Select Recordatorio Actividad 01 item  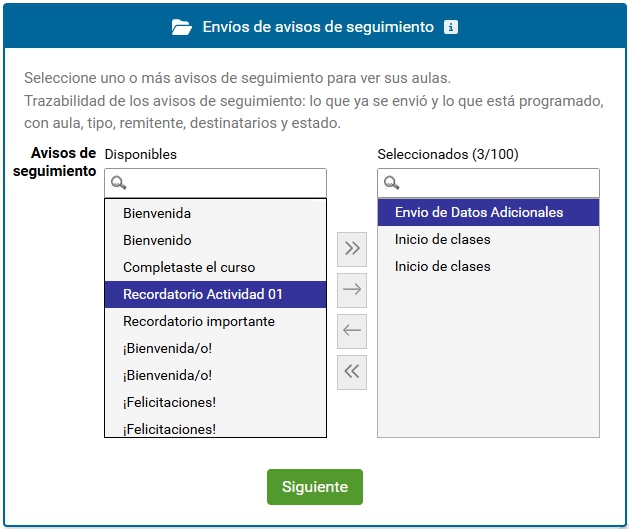pos(215,294)
